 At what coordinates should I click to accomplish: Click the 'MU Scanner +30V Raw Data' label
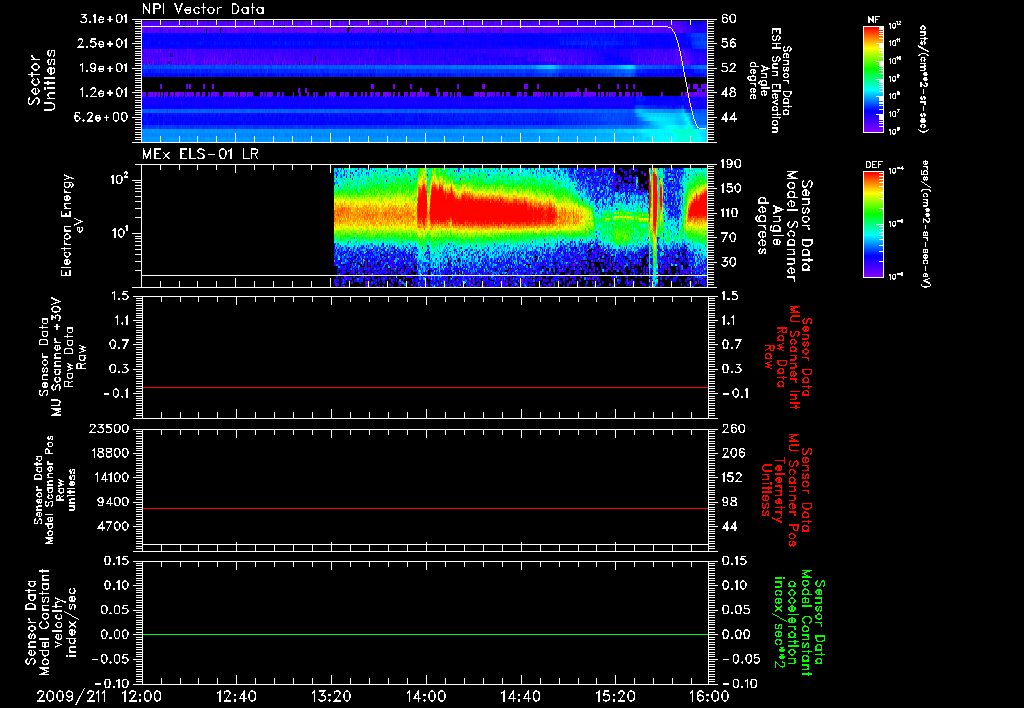point(62,358)
